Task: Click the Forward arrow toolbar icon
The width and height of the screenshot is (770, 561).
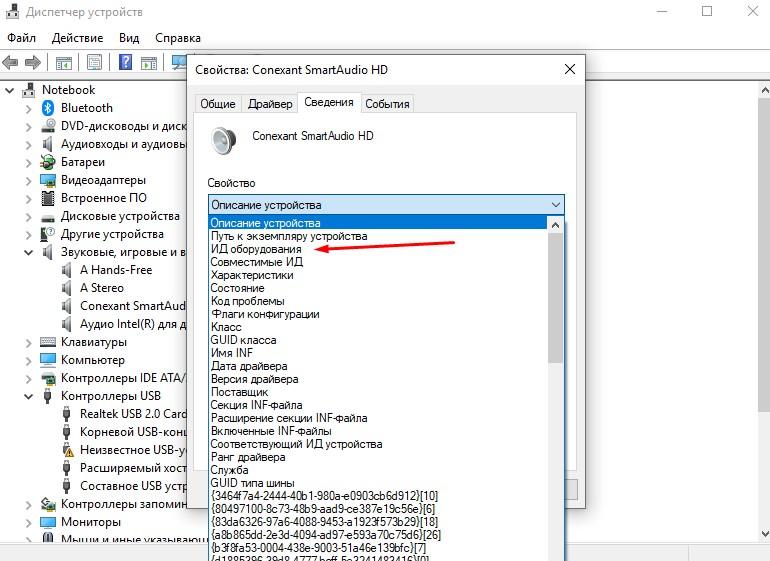Action: point(33,62)
